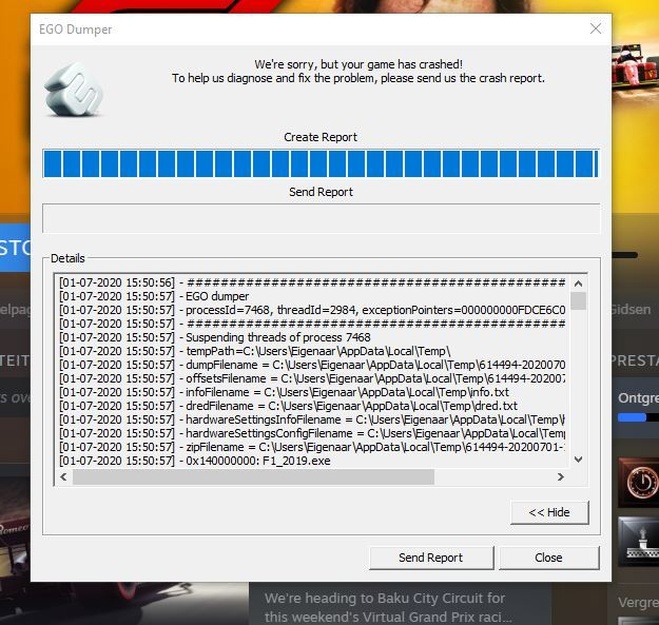
Task: Click the log scroll down arrow
Action: (x=578, y=459)
